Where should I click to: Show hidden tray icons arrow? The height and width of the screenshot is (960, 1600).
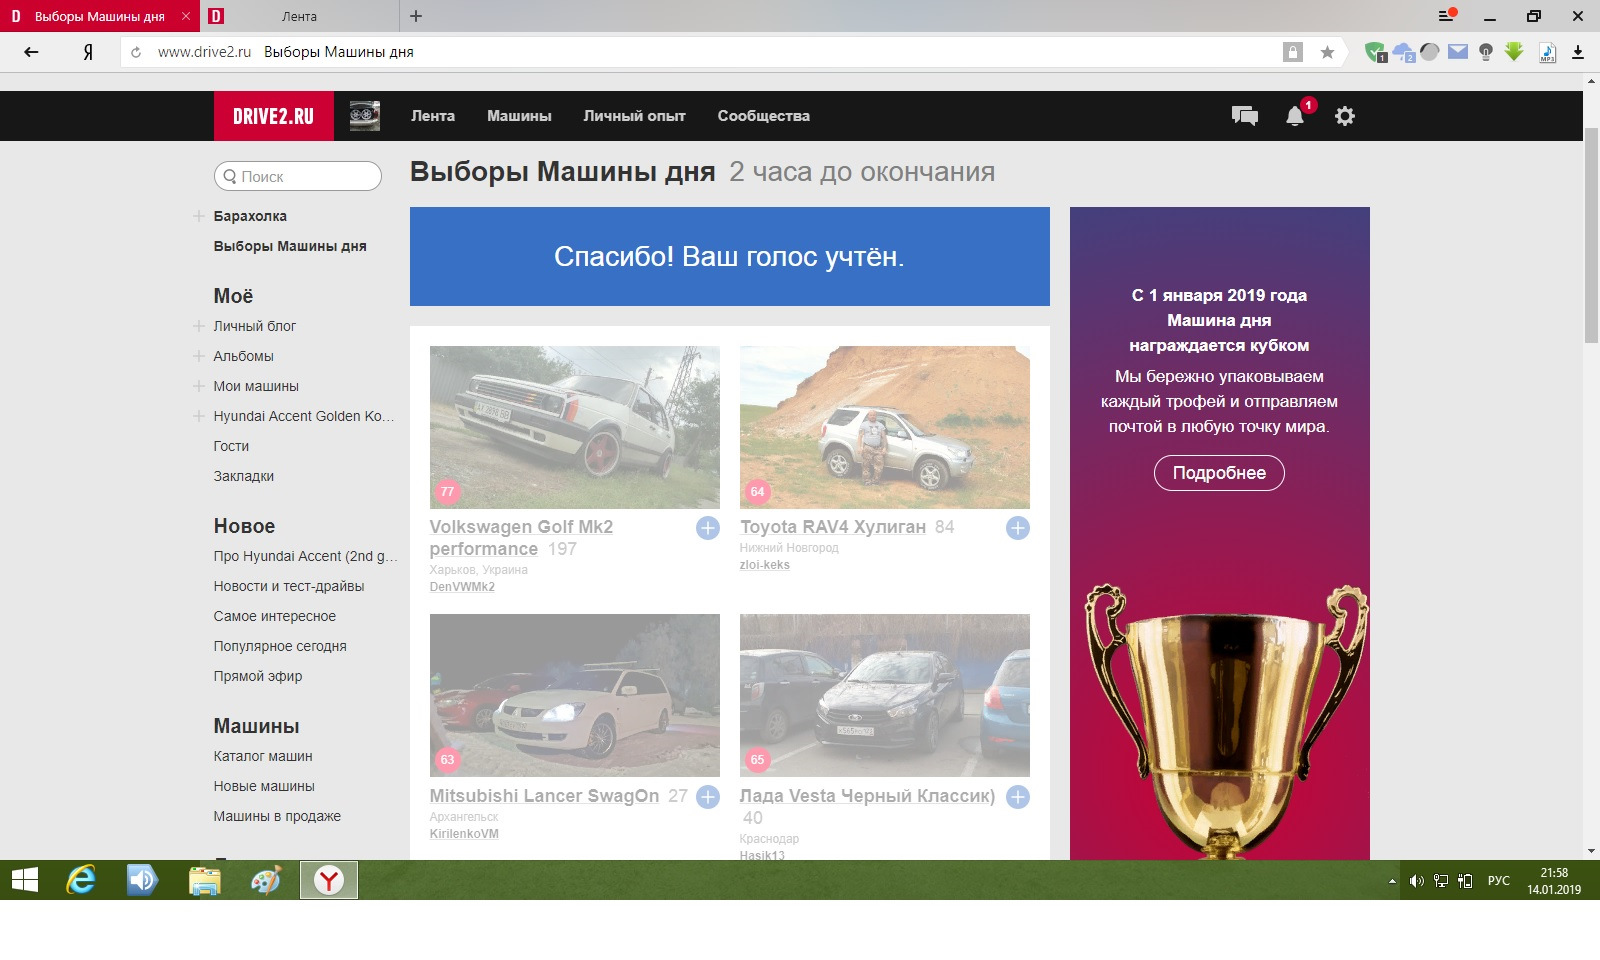[x=1392, y=881]
